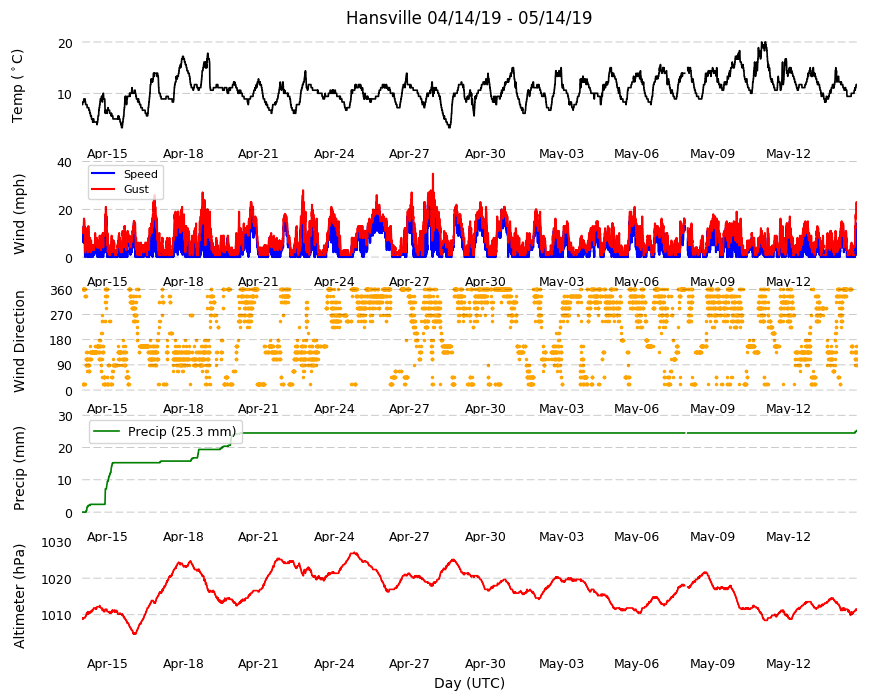The width and height of the screenshot is (870, 700).
Task: Click the Altimeter (hPa) axis label
Action: [19, 596]
